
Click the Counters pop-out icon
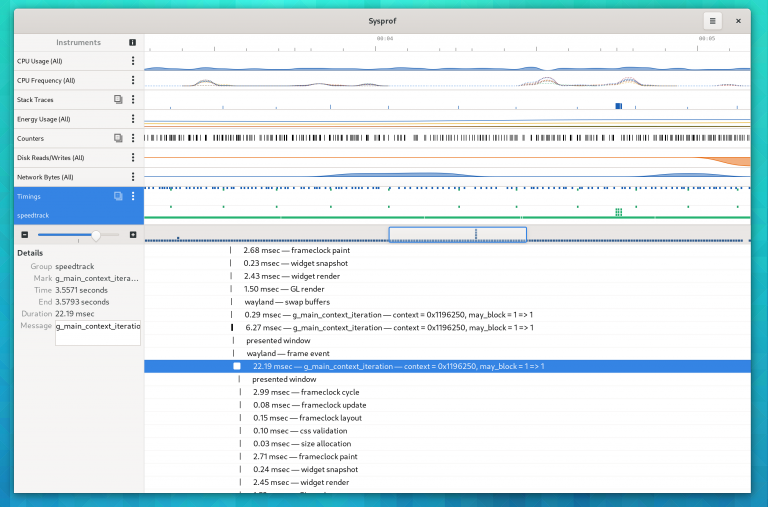[118, 138]
